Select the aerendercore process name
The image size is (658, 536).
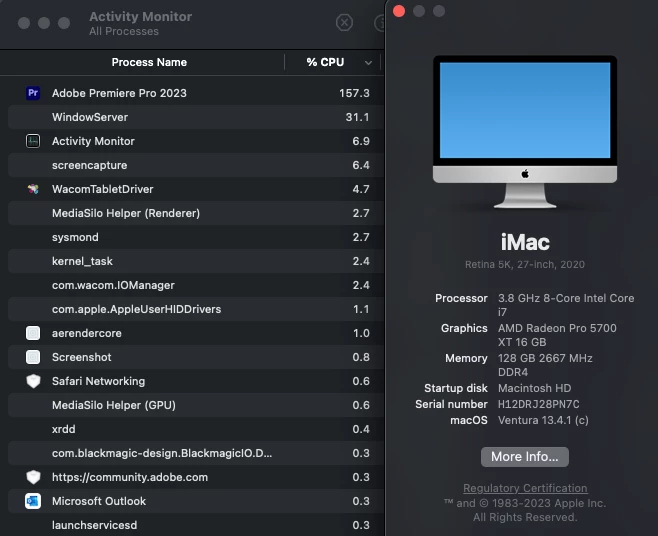(87, 333)
